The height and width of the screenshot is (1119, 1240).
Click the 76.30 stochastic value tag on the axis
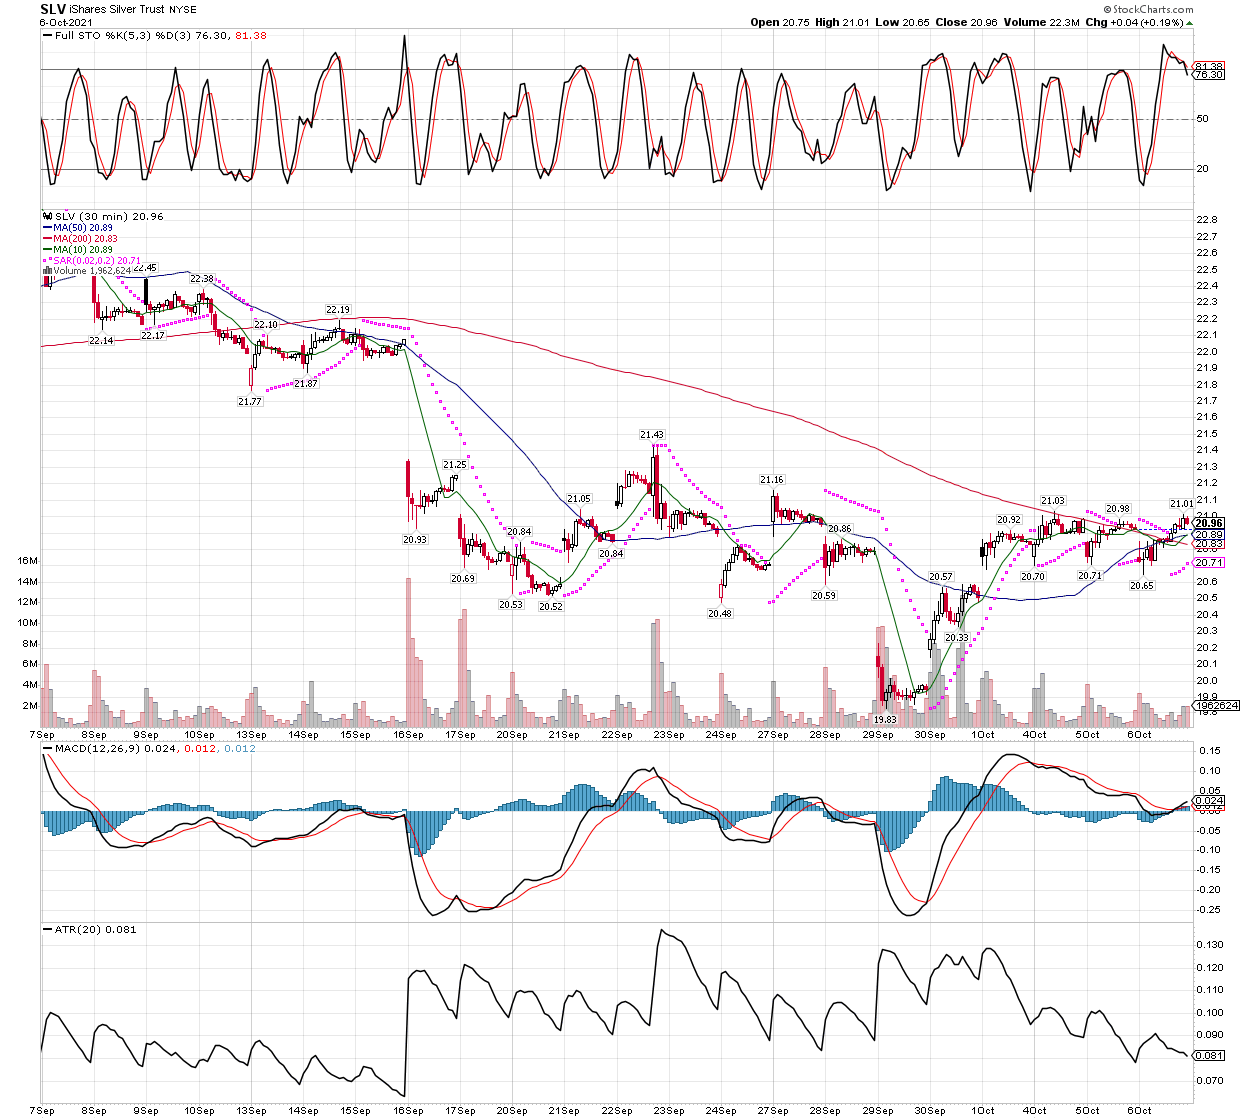1209,75
